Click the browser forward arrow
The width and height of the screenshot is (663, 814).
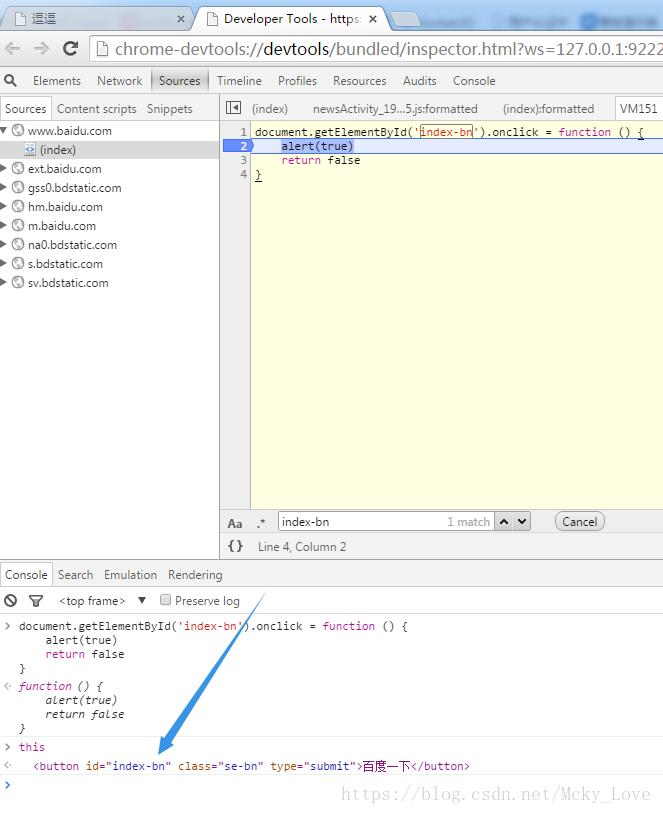click(x=41, y=49)
